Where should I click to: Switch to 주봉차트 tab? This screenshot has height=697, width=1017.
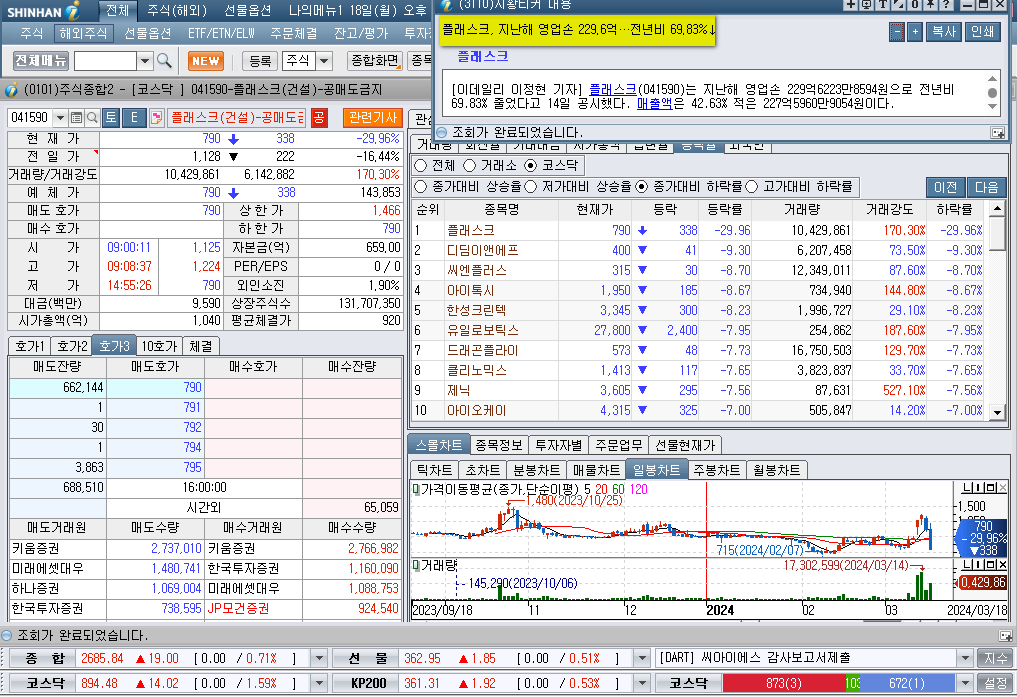click(717, 470)
